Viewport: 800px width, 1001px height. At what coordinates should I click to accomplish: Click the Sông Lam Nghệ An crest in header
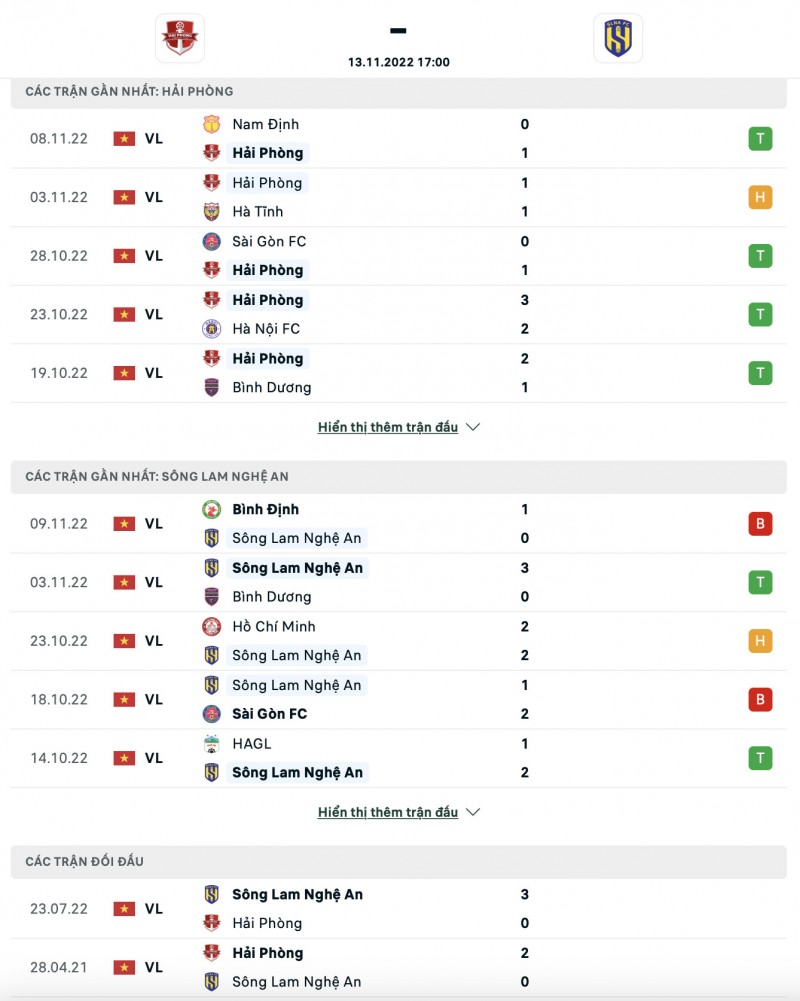click(x=618, y=38)
